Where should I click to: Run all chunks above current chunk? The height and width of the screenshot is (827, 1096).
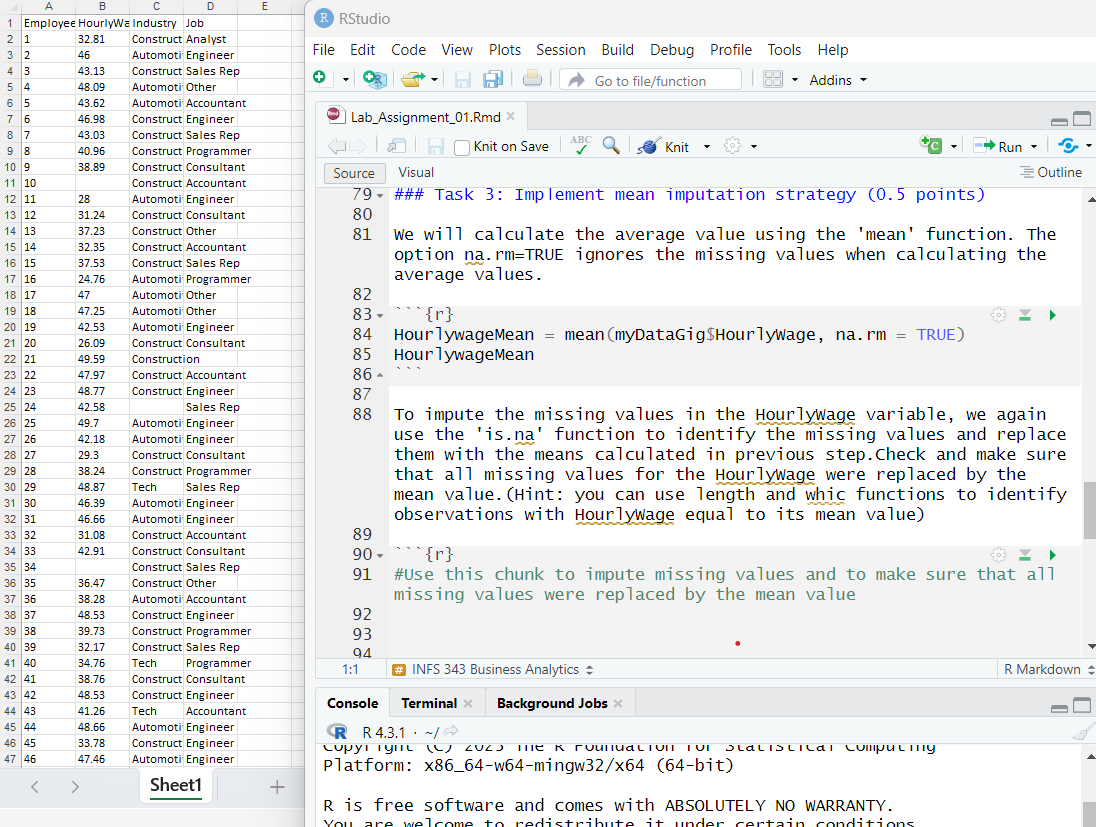click(1022, 314)
